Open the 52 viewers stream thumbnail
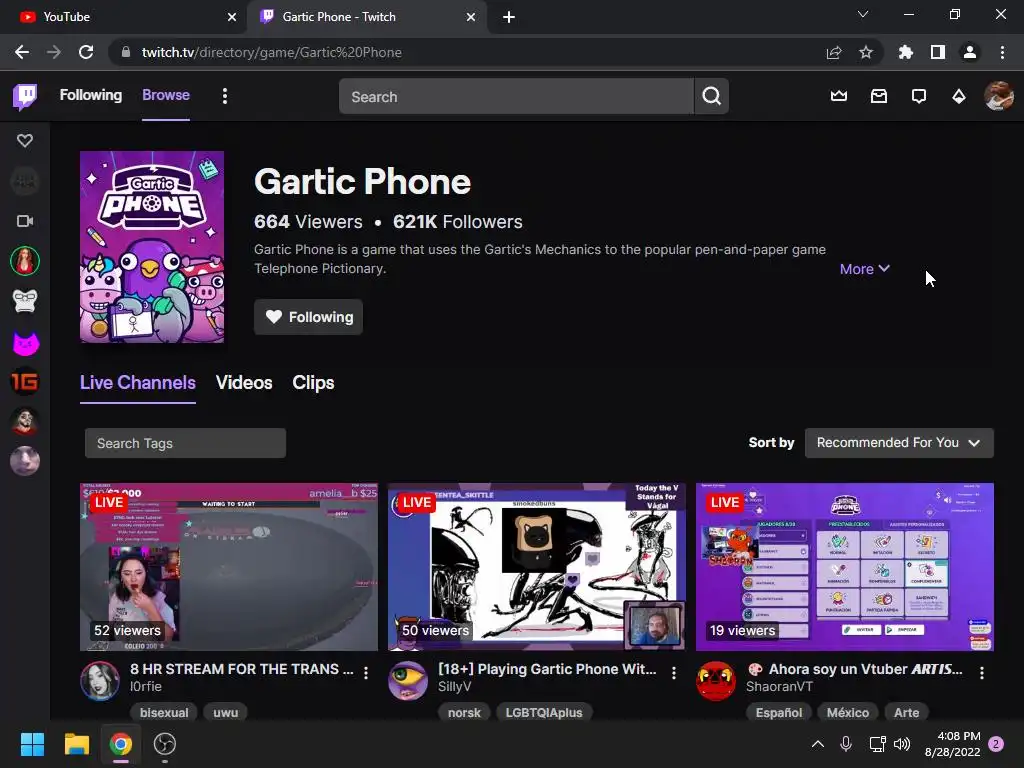Screen dimensions: 1024x768 229,567
